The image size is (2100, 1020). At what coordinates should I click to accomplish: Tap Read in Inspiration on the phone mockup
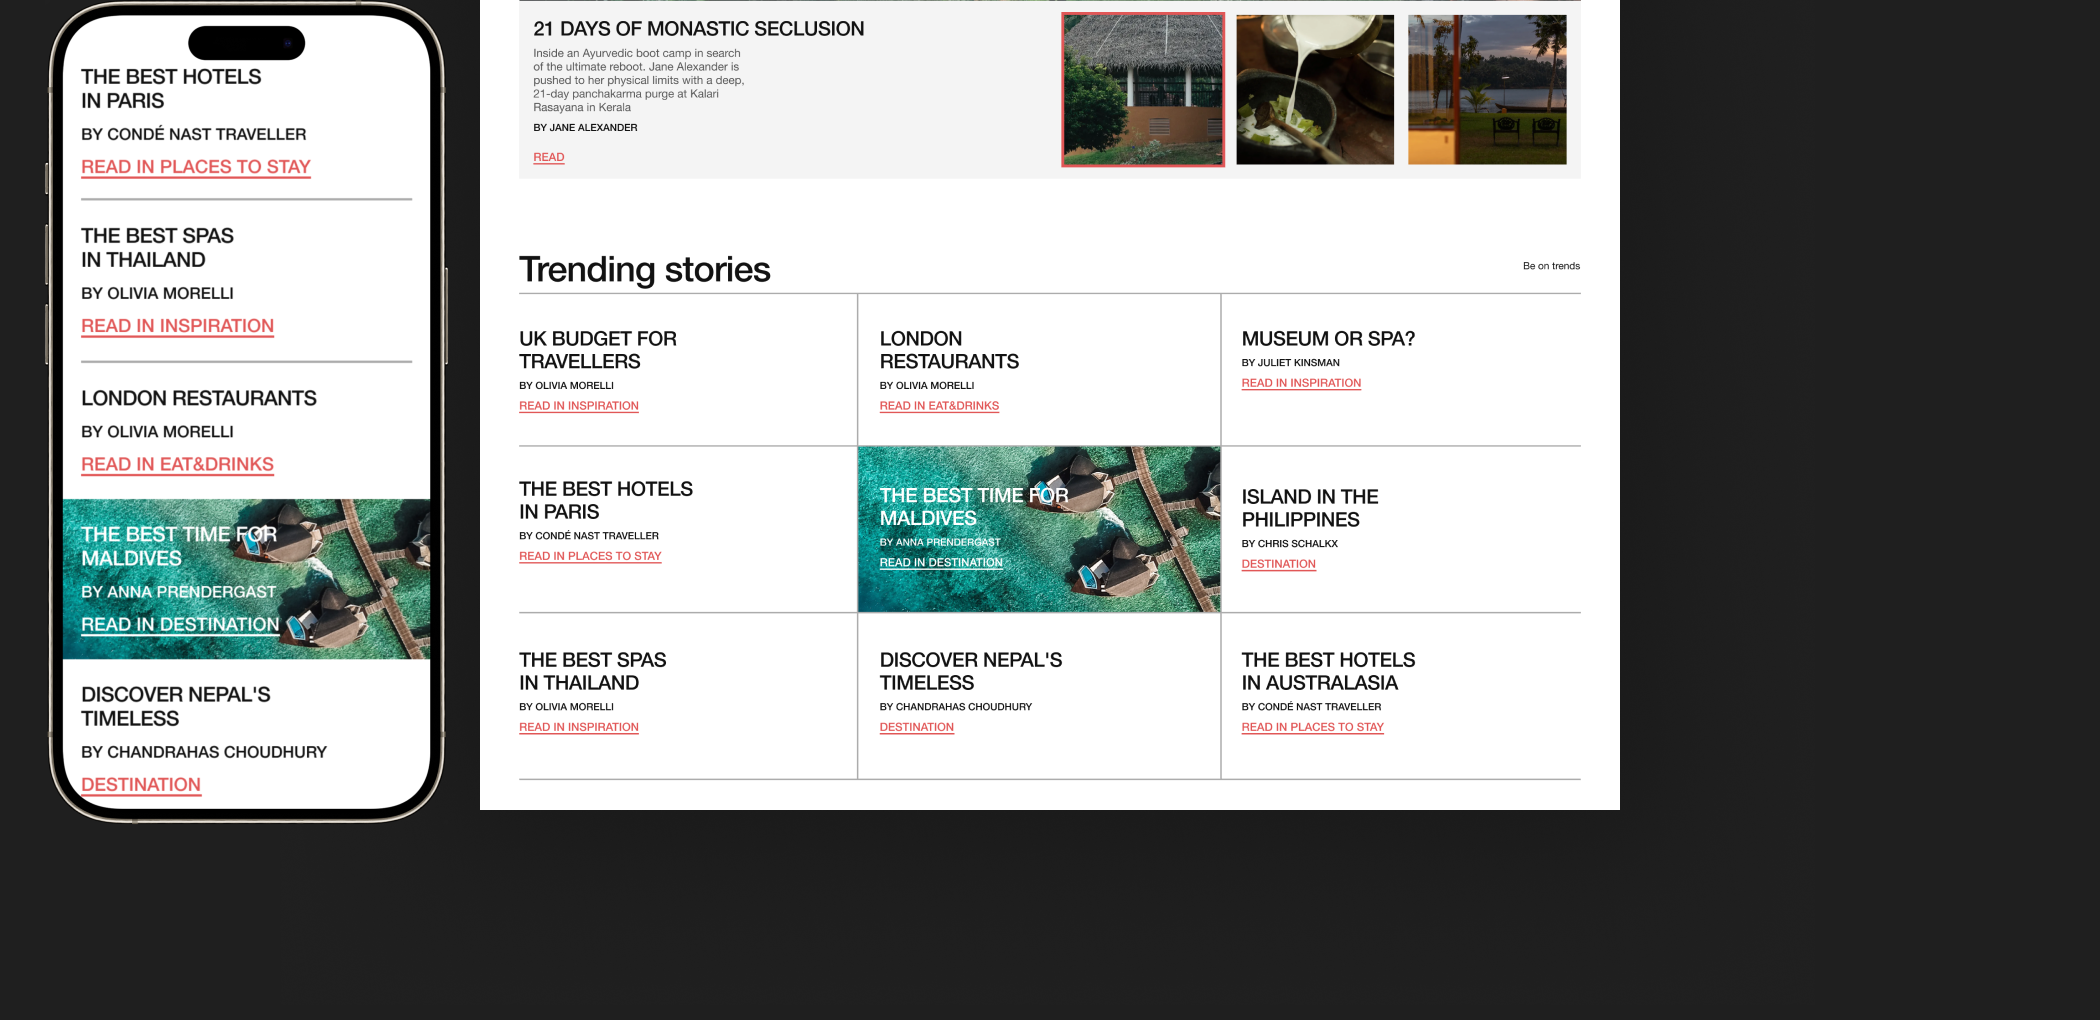[x=177, y=326]
